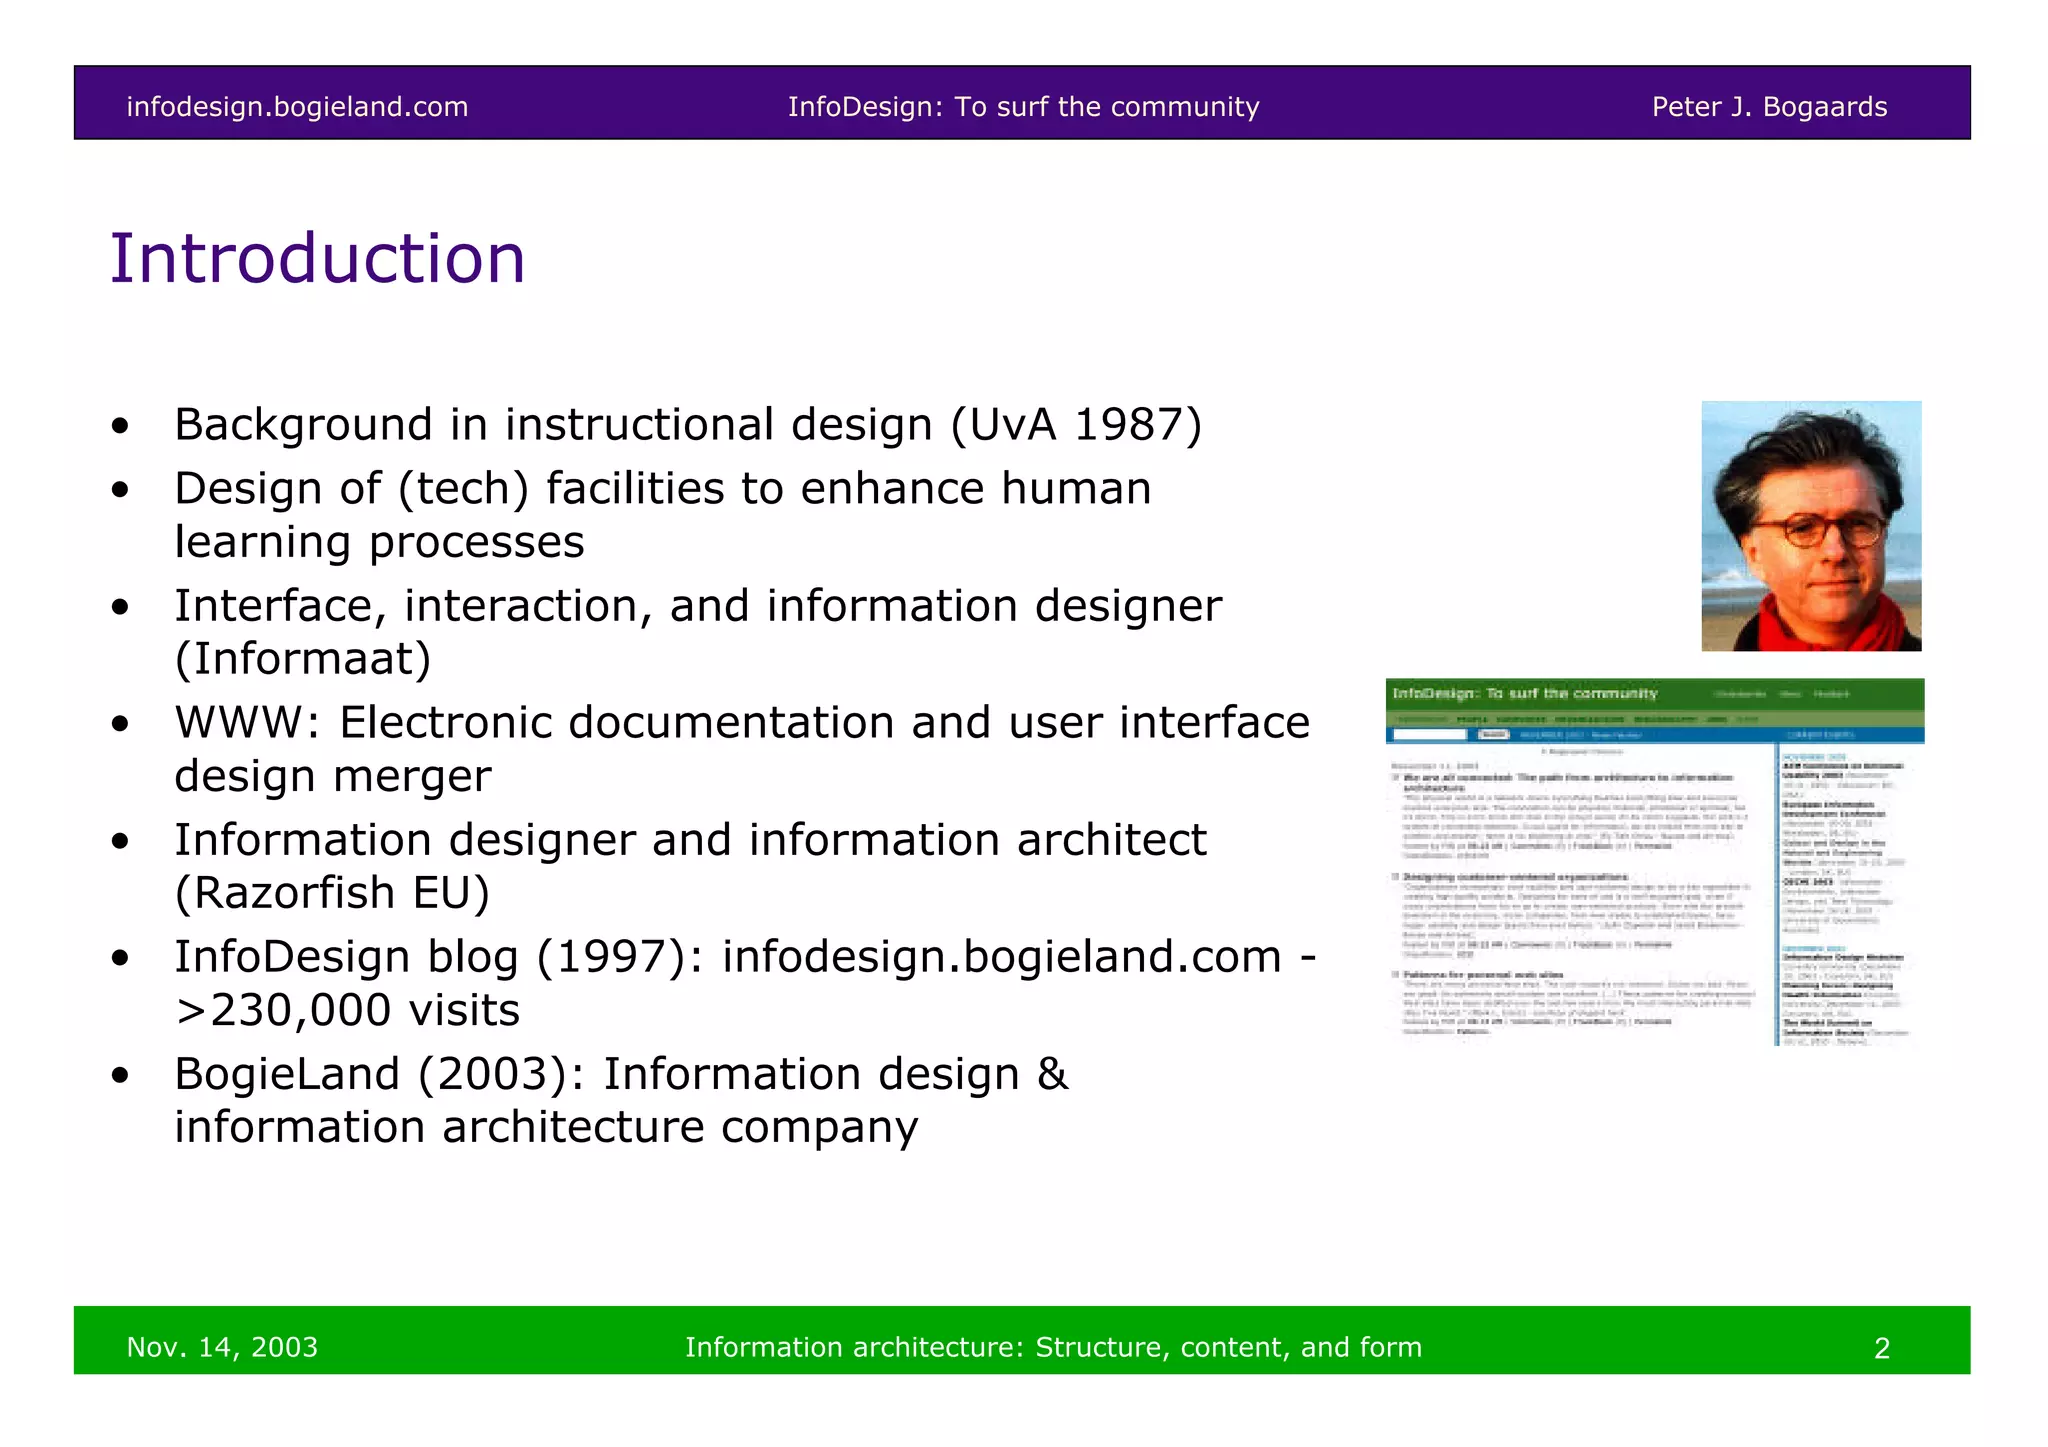Click the search field in the blog screenshot

[x=1428, y=735]
